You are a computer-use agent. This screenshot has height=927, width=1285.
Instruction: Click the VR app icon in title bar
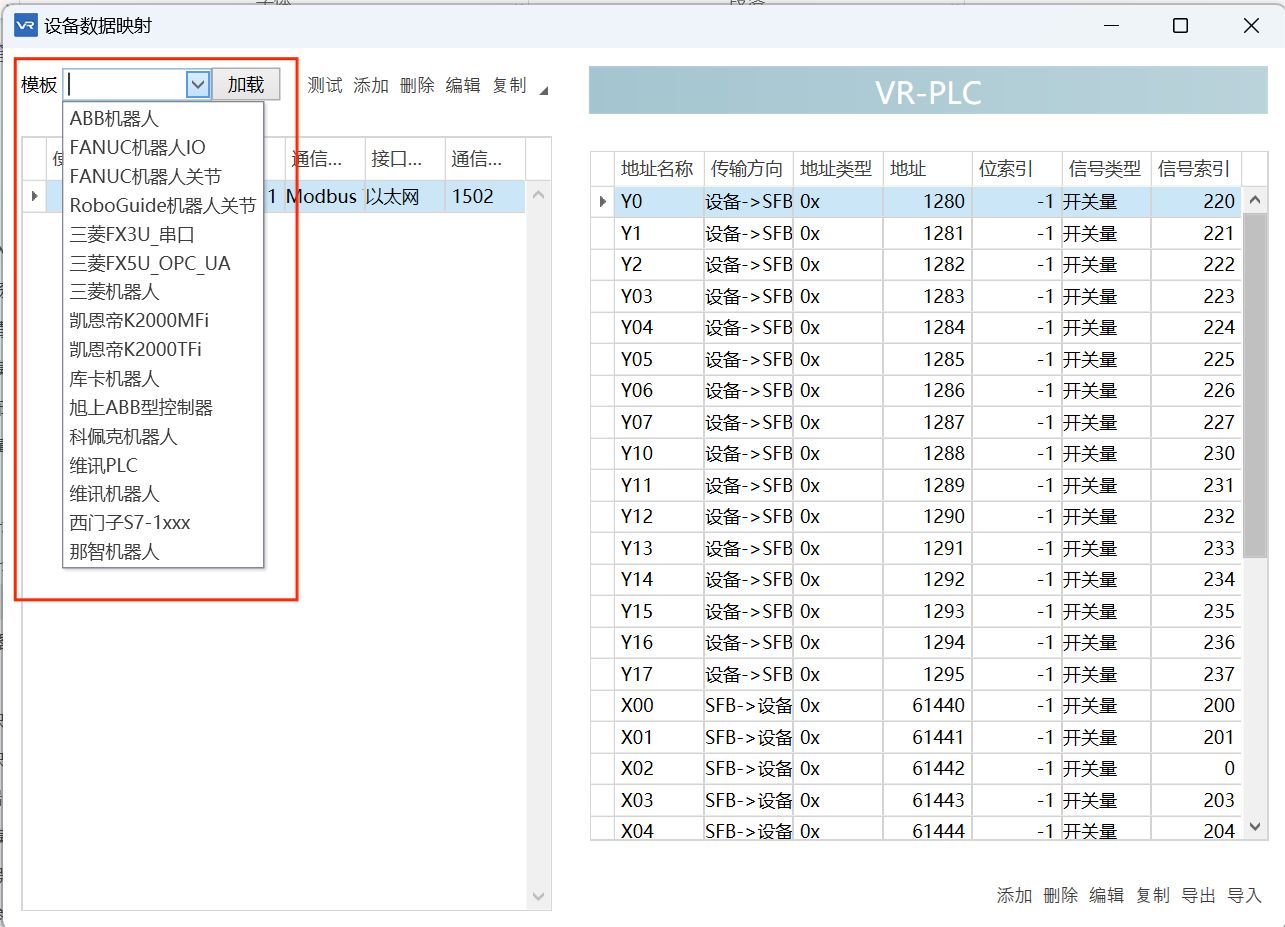[x=26, y=26]
